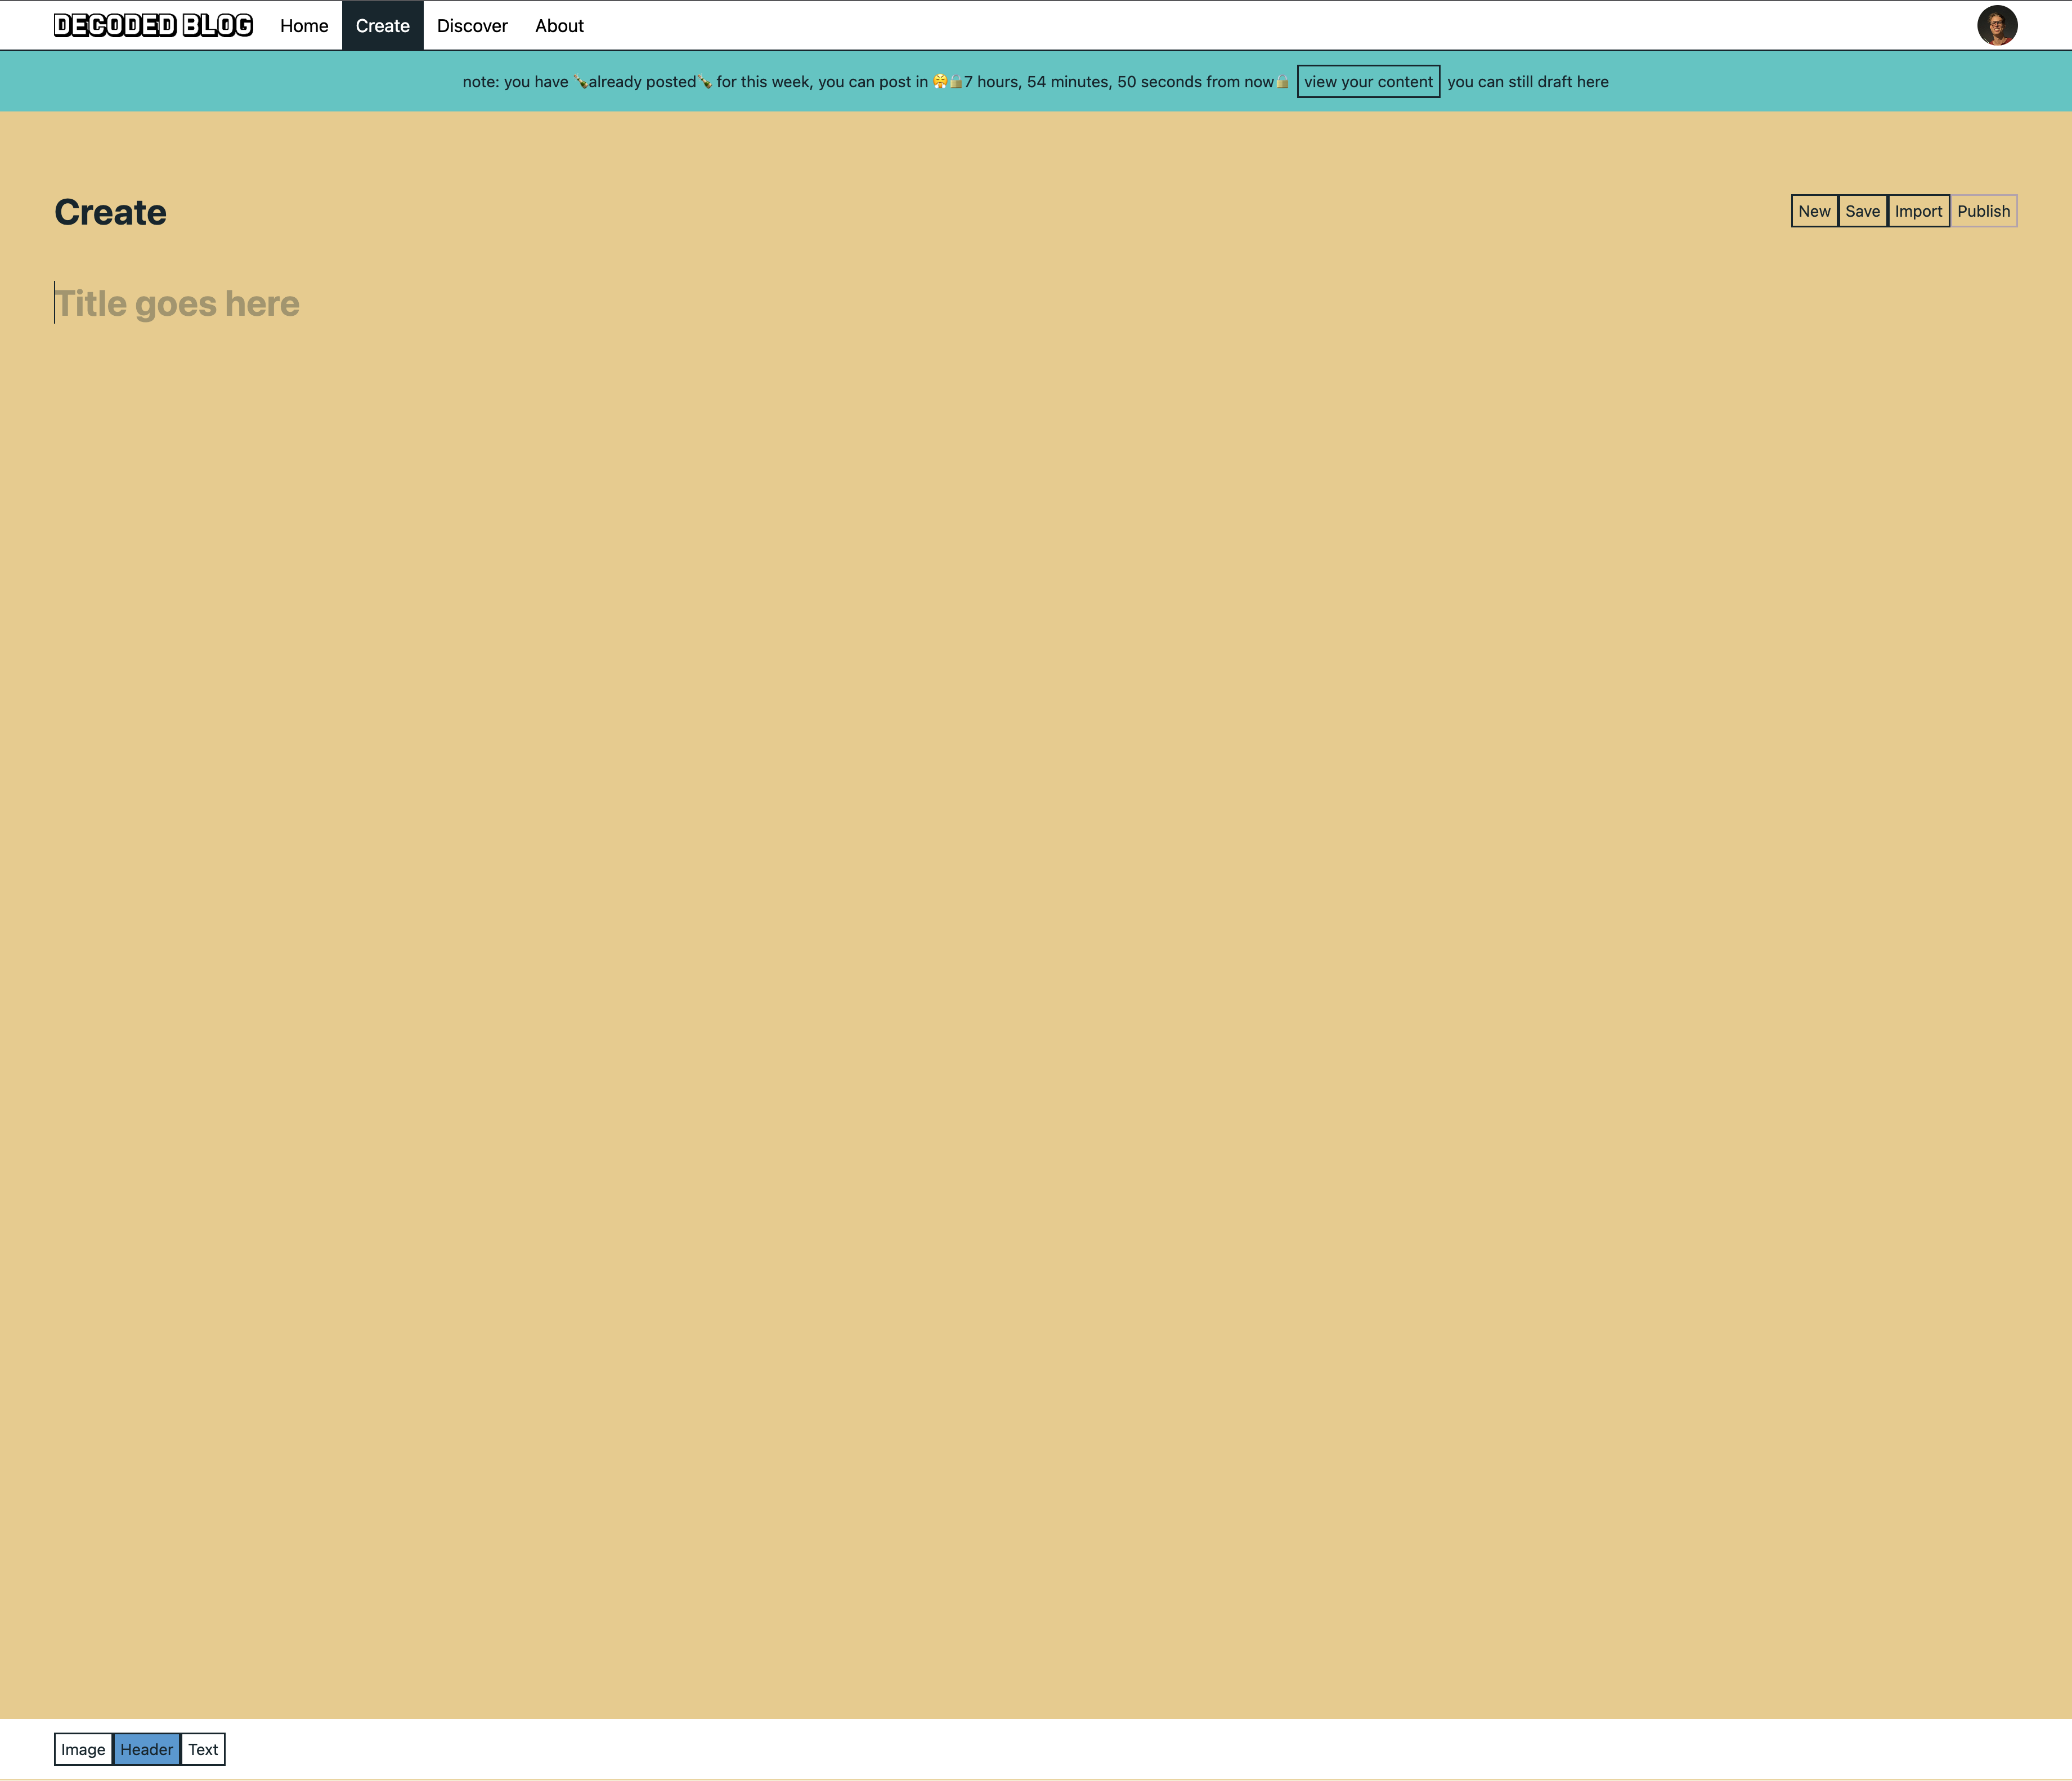Open the About page
Image resolution: width=2072 pixels, height=1781 pixels.
coord(558,25)
